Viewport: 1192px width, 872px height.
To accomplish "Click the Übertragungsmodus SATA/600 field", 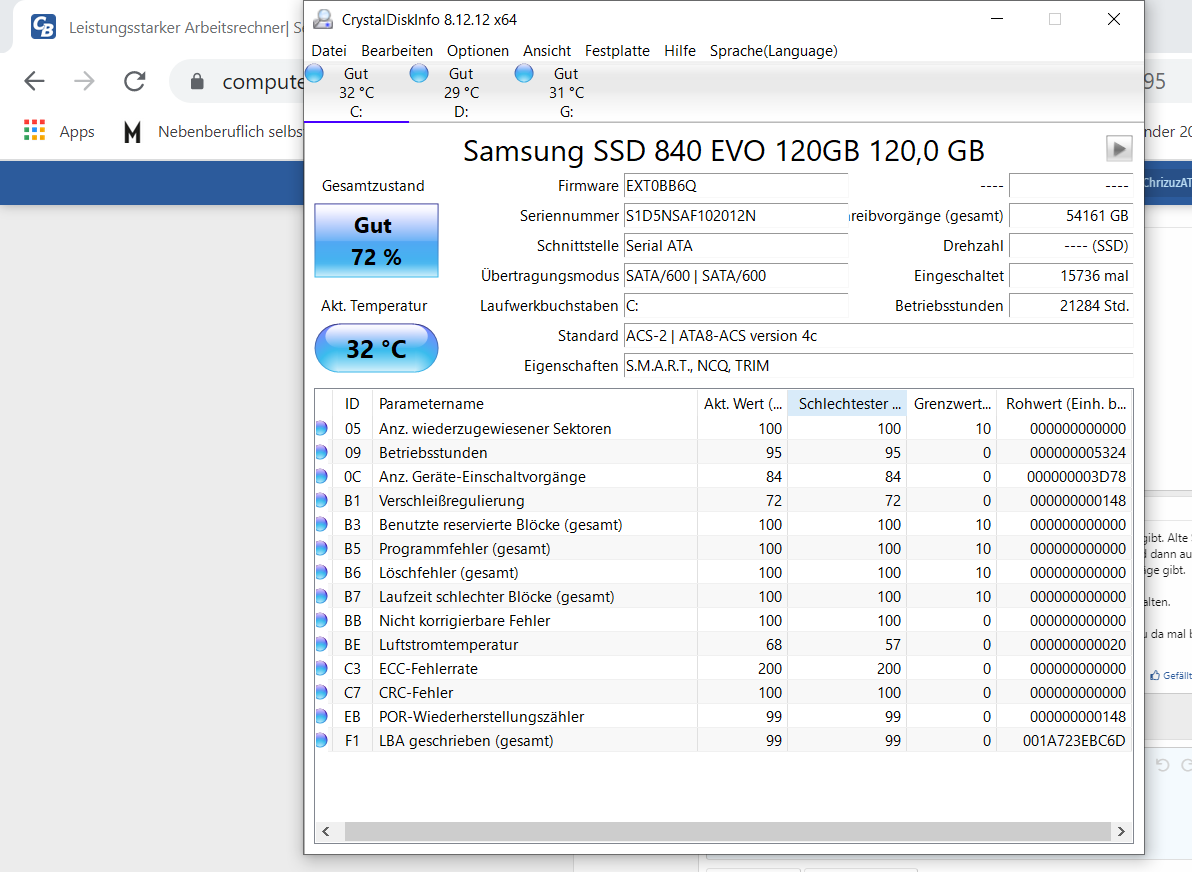I will 736,276.
